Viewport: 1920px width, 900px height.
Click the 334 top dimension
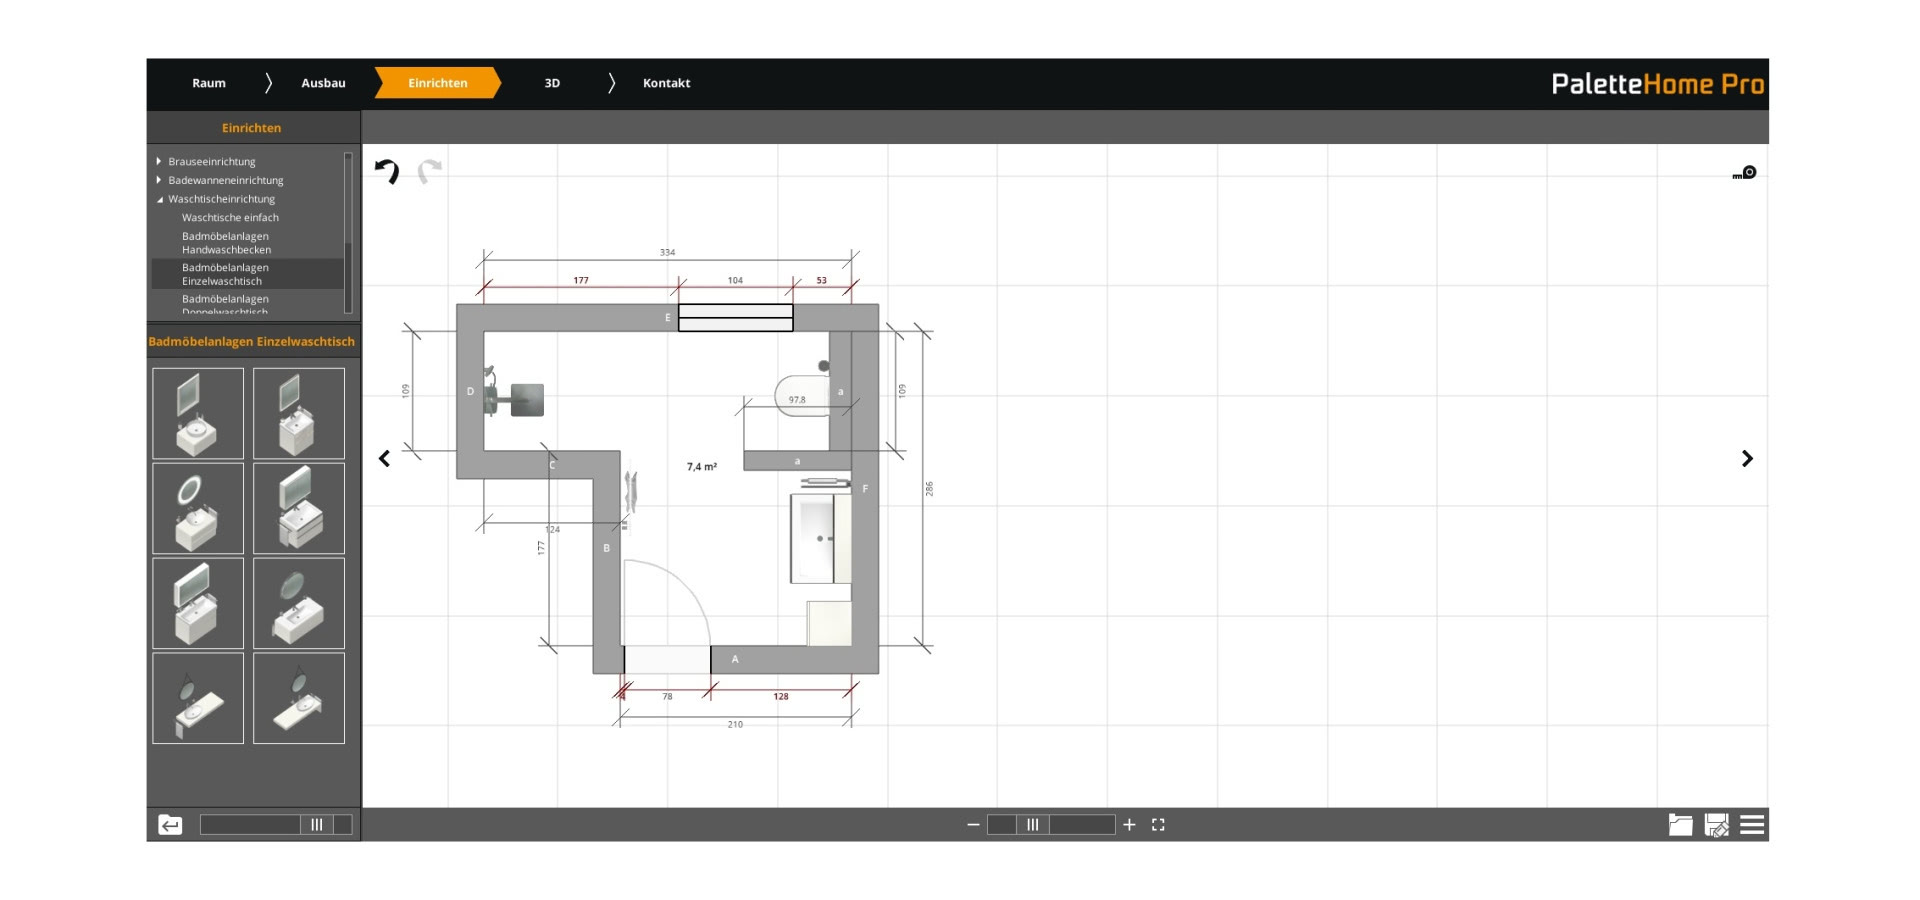667,252
